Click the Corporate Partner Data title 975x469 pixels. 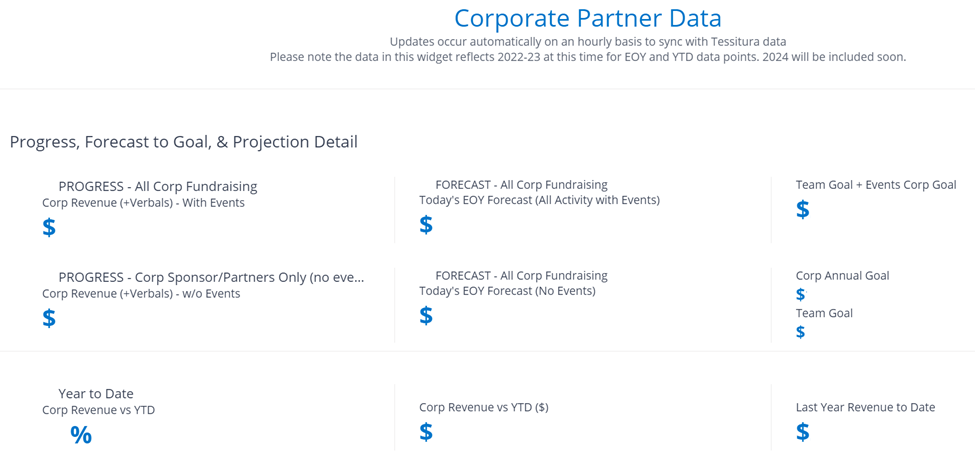pos(587,18)
